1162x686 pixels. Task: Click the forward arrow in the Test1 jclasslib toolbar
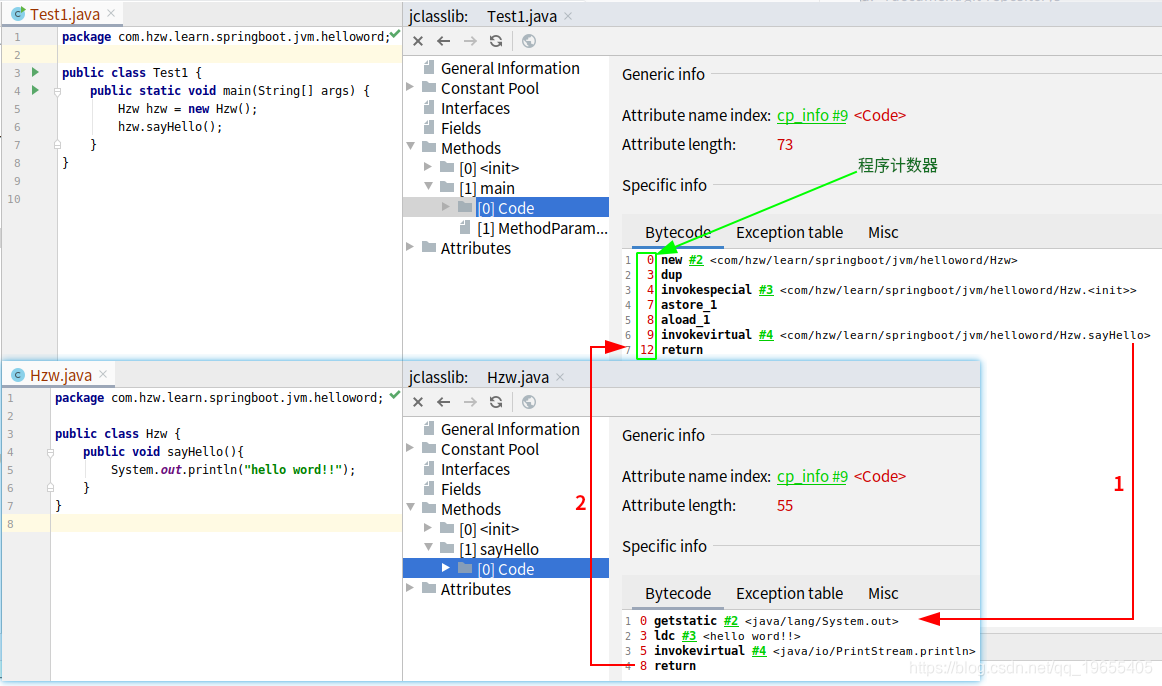coord(470,41)
